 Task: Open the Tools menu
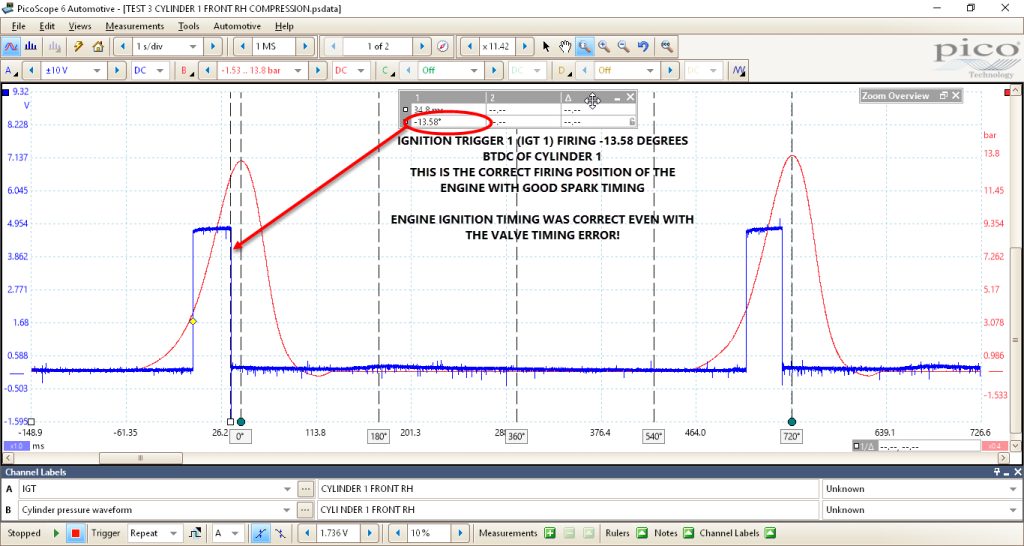click(x=189, y=26)
